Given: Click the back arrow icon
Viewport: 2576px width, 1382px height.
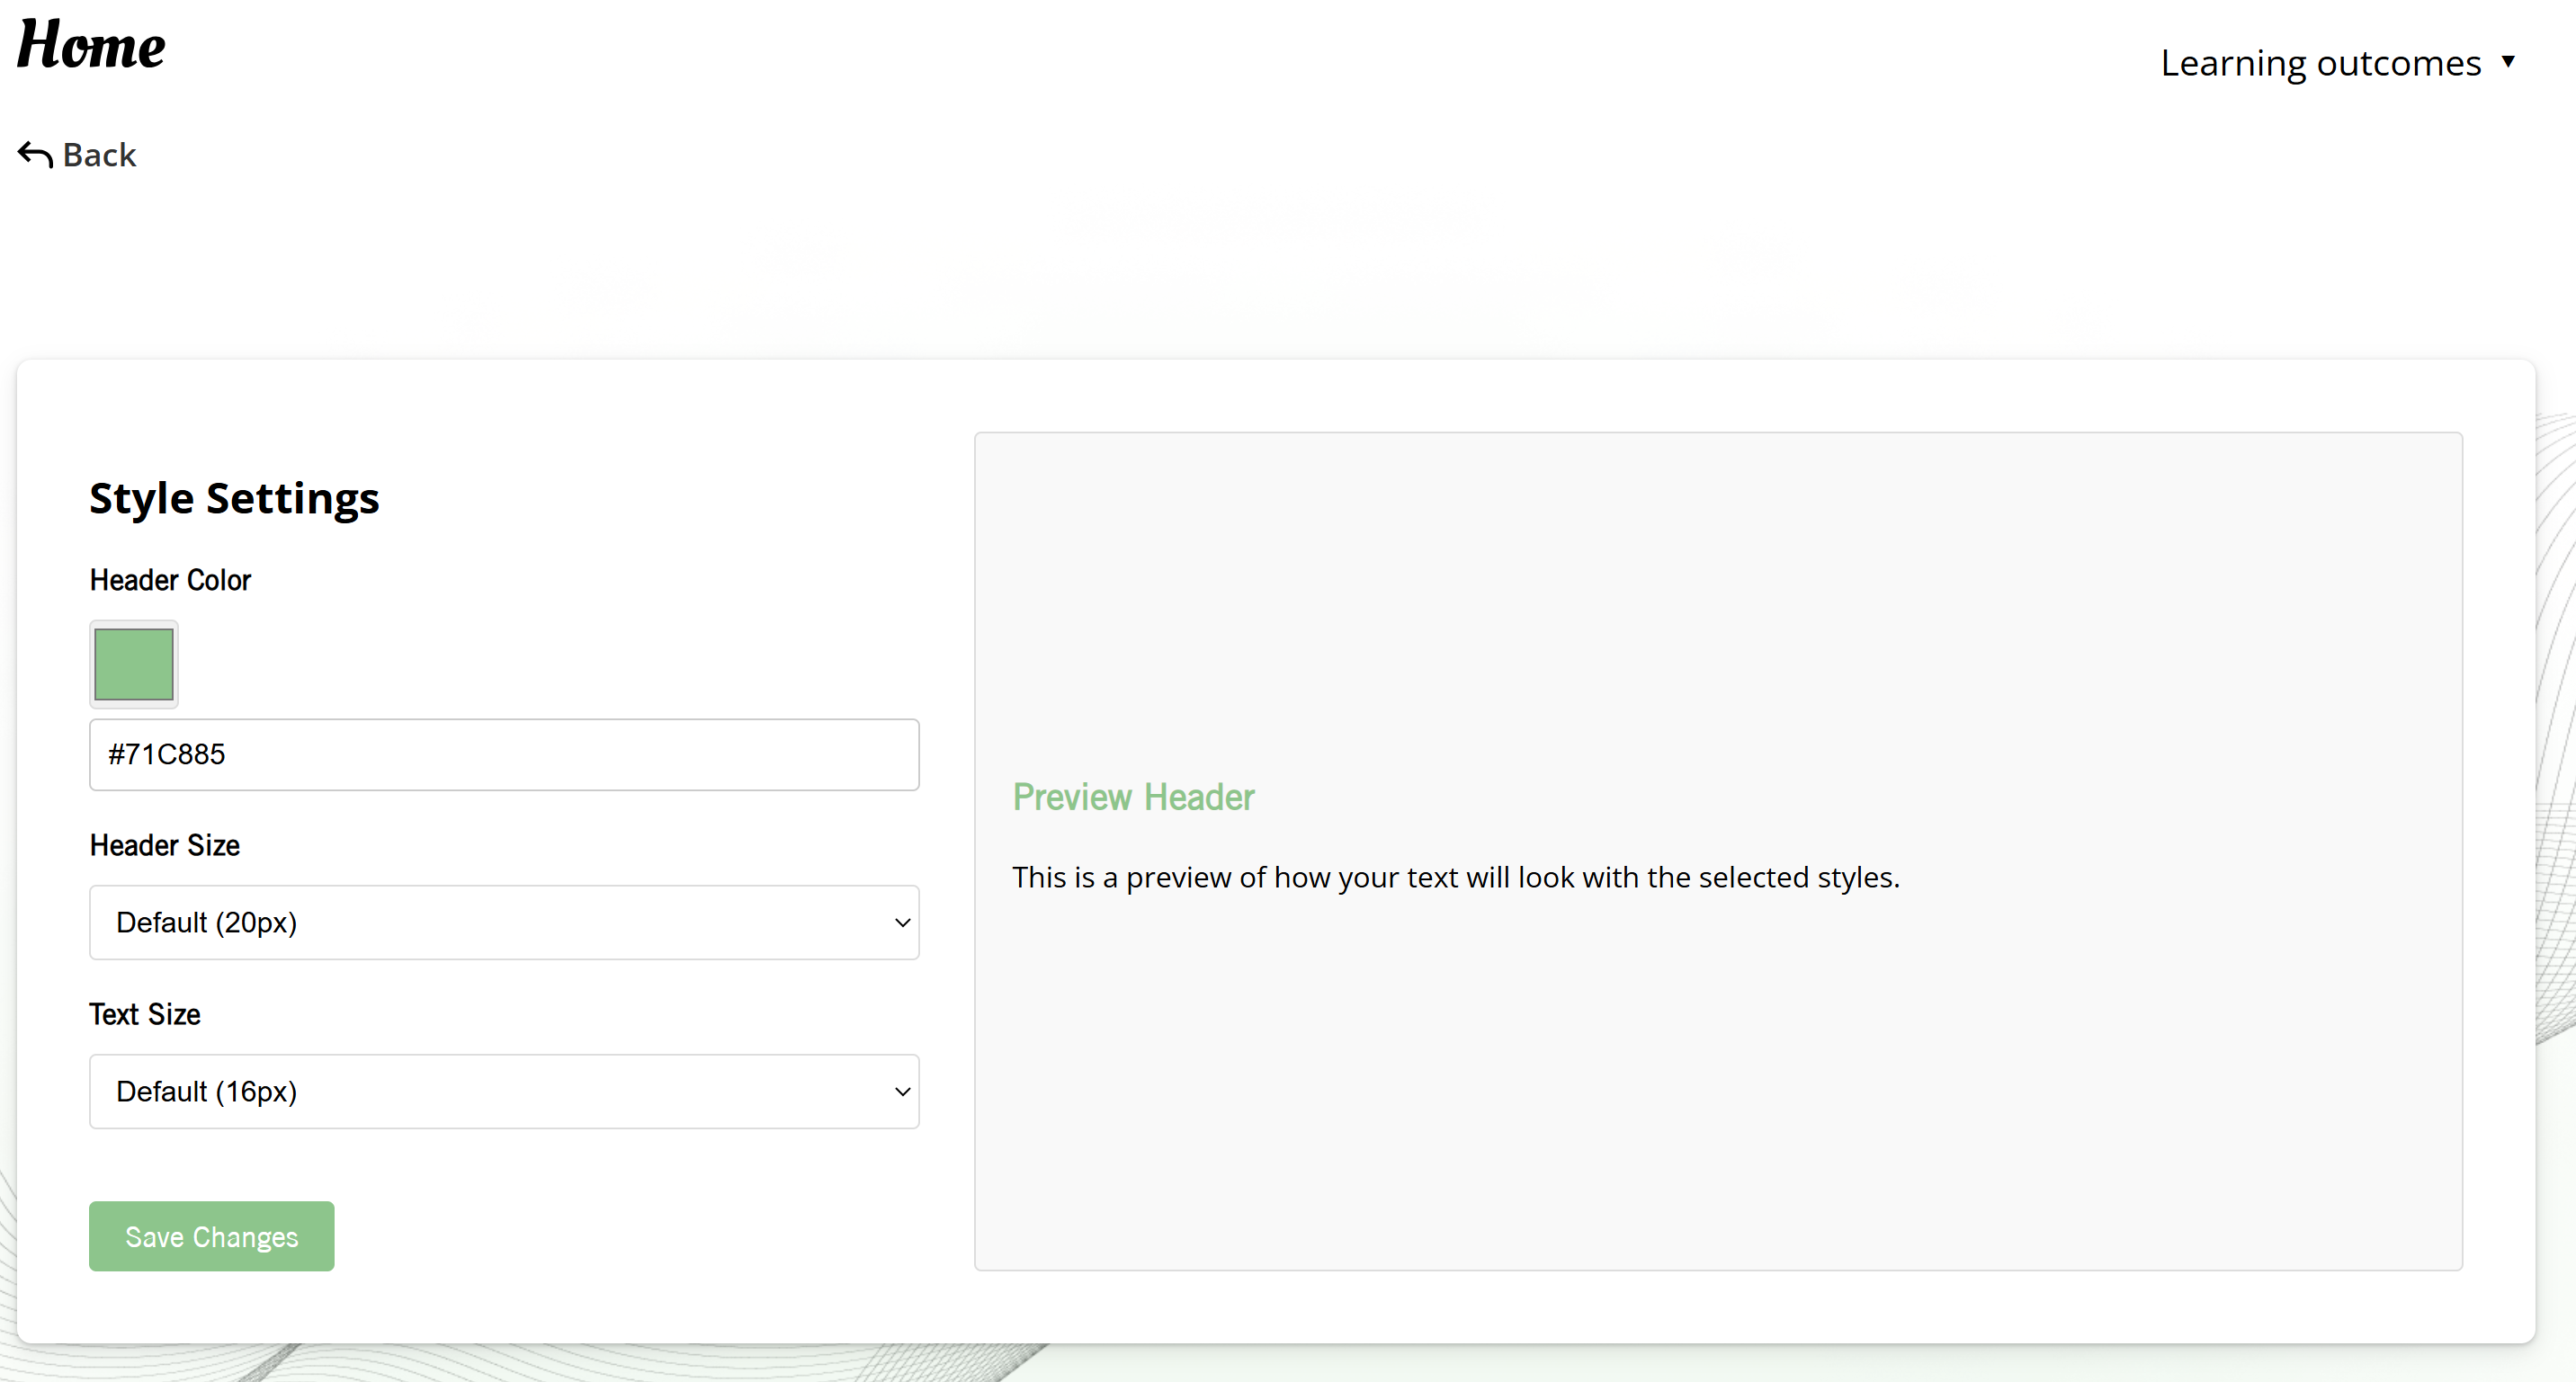Looking at the screenshot, I should point(35,155).
